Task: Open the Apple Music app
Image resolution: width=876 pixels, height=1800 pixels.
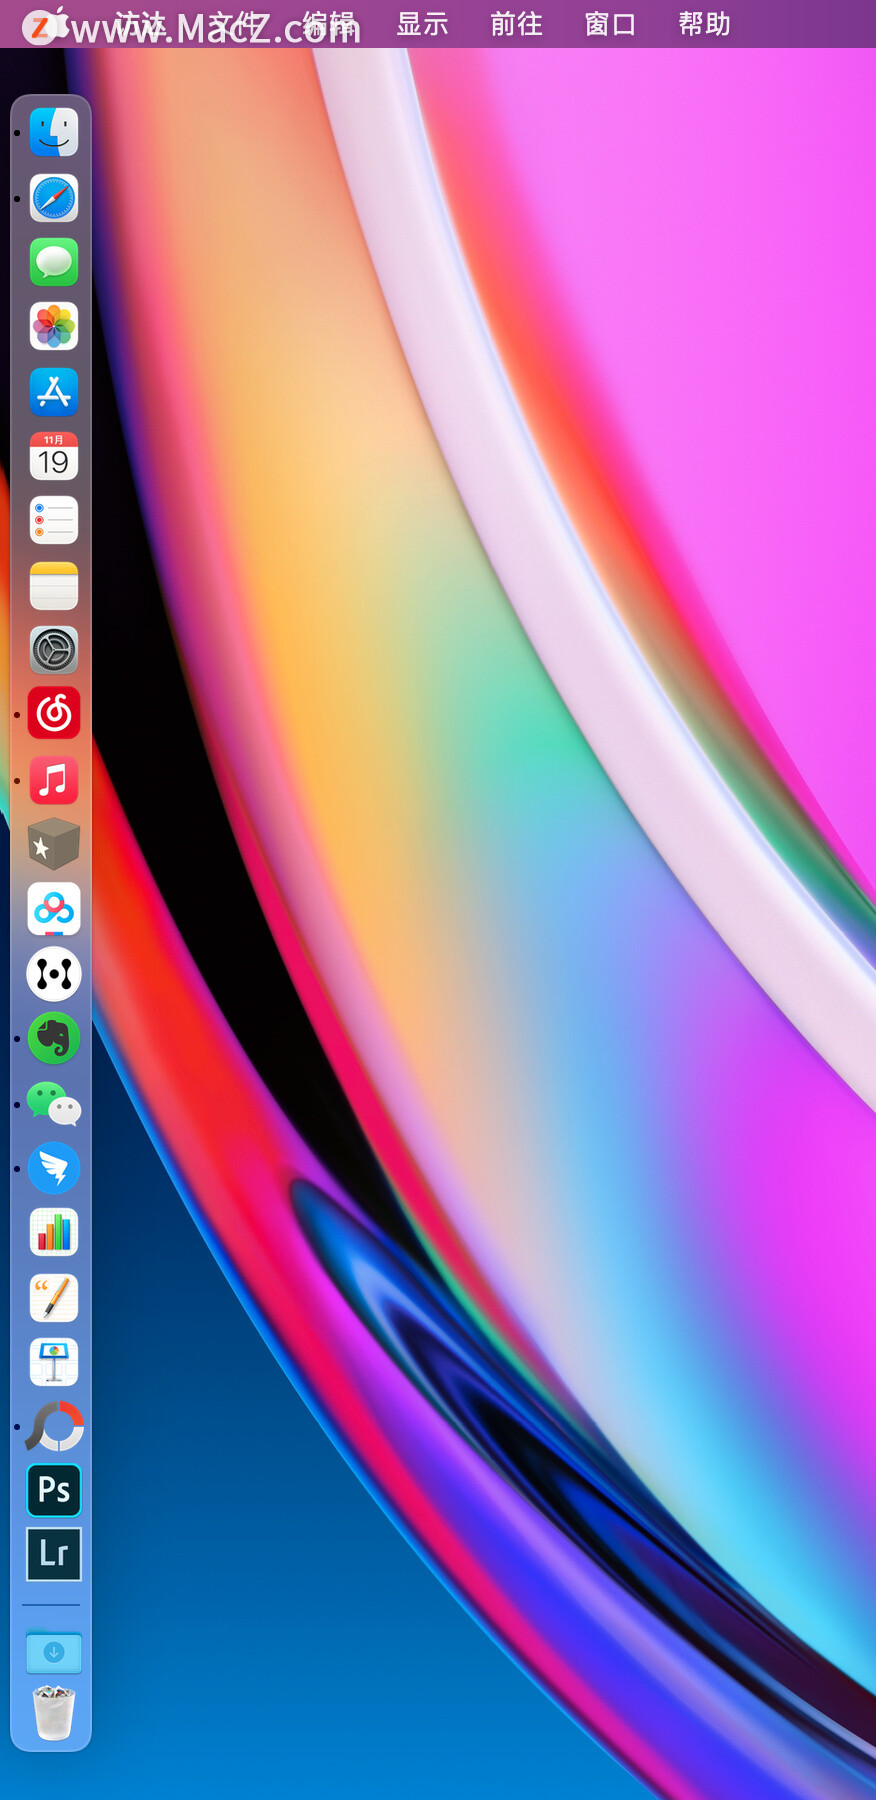Action: tap(54, 779)
